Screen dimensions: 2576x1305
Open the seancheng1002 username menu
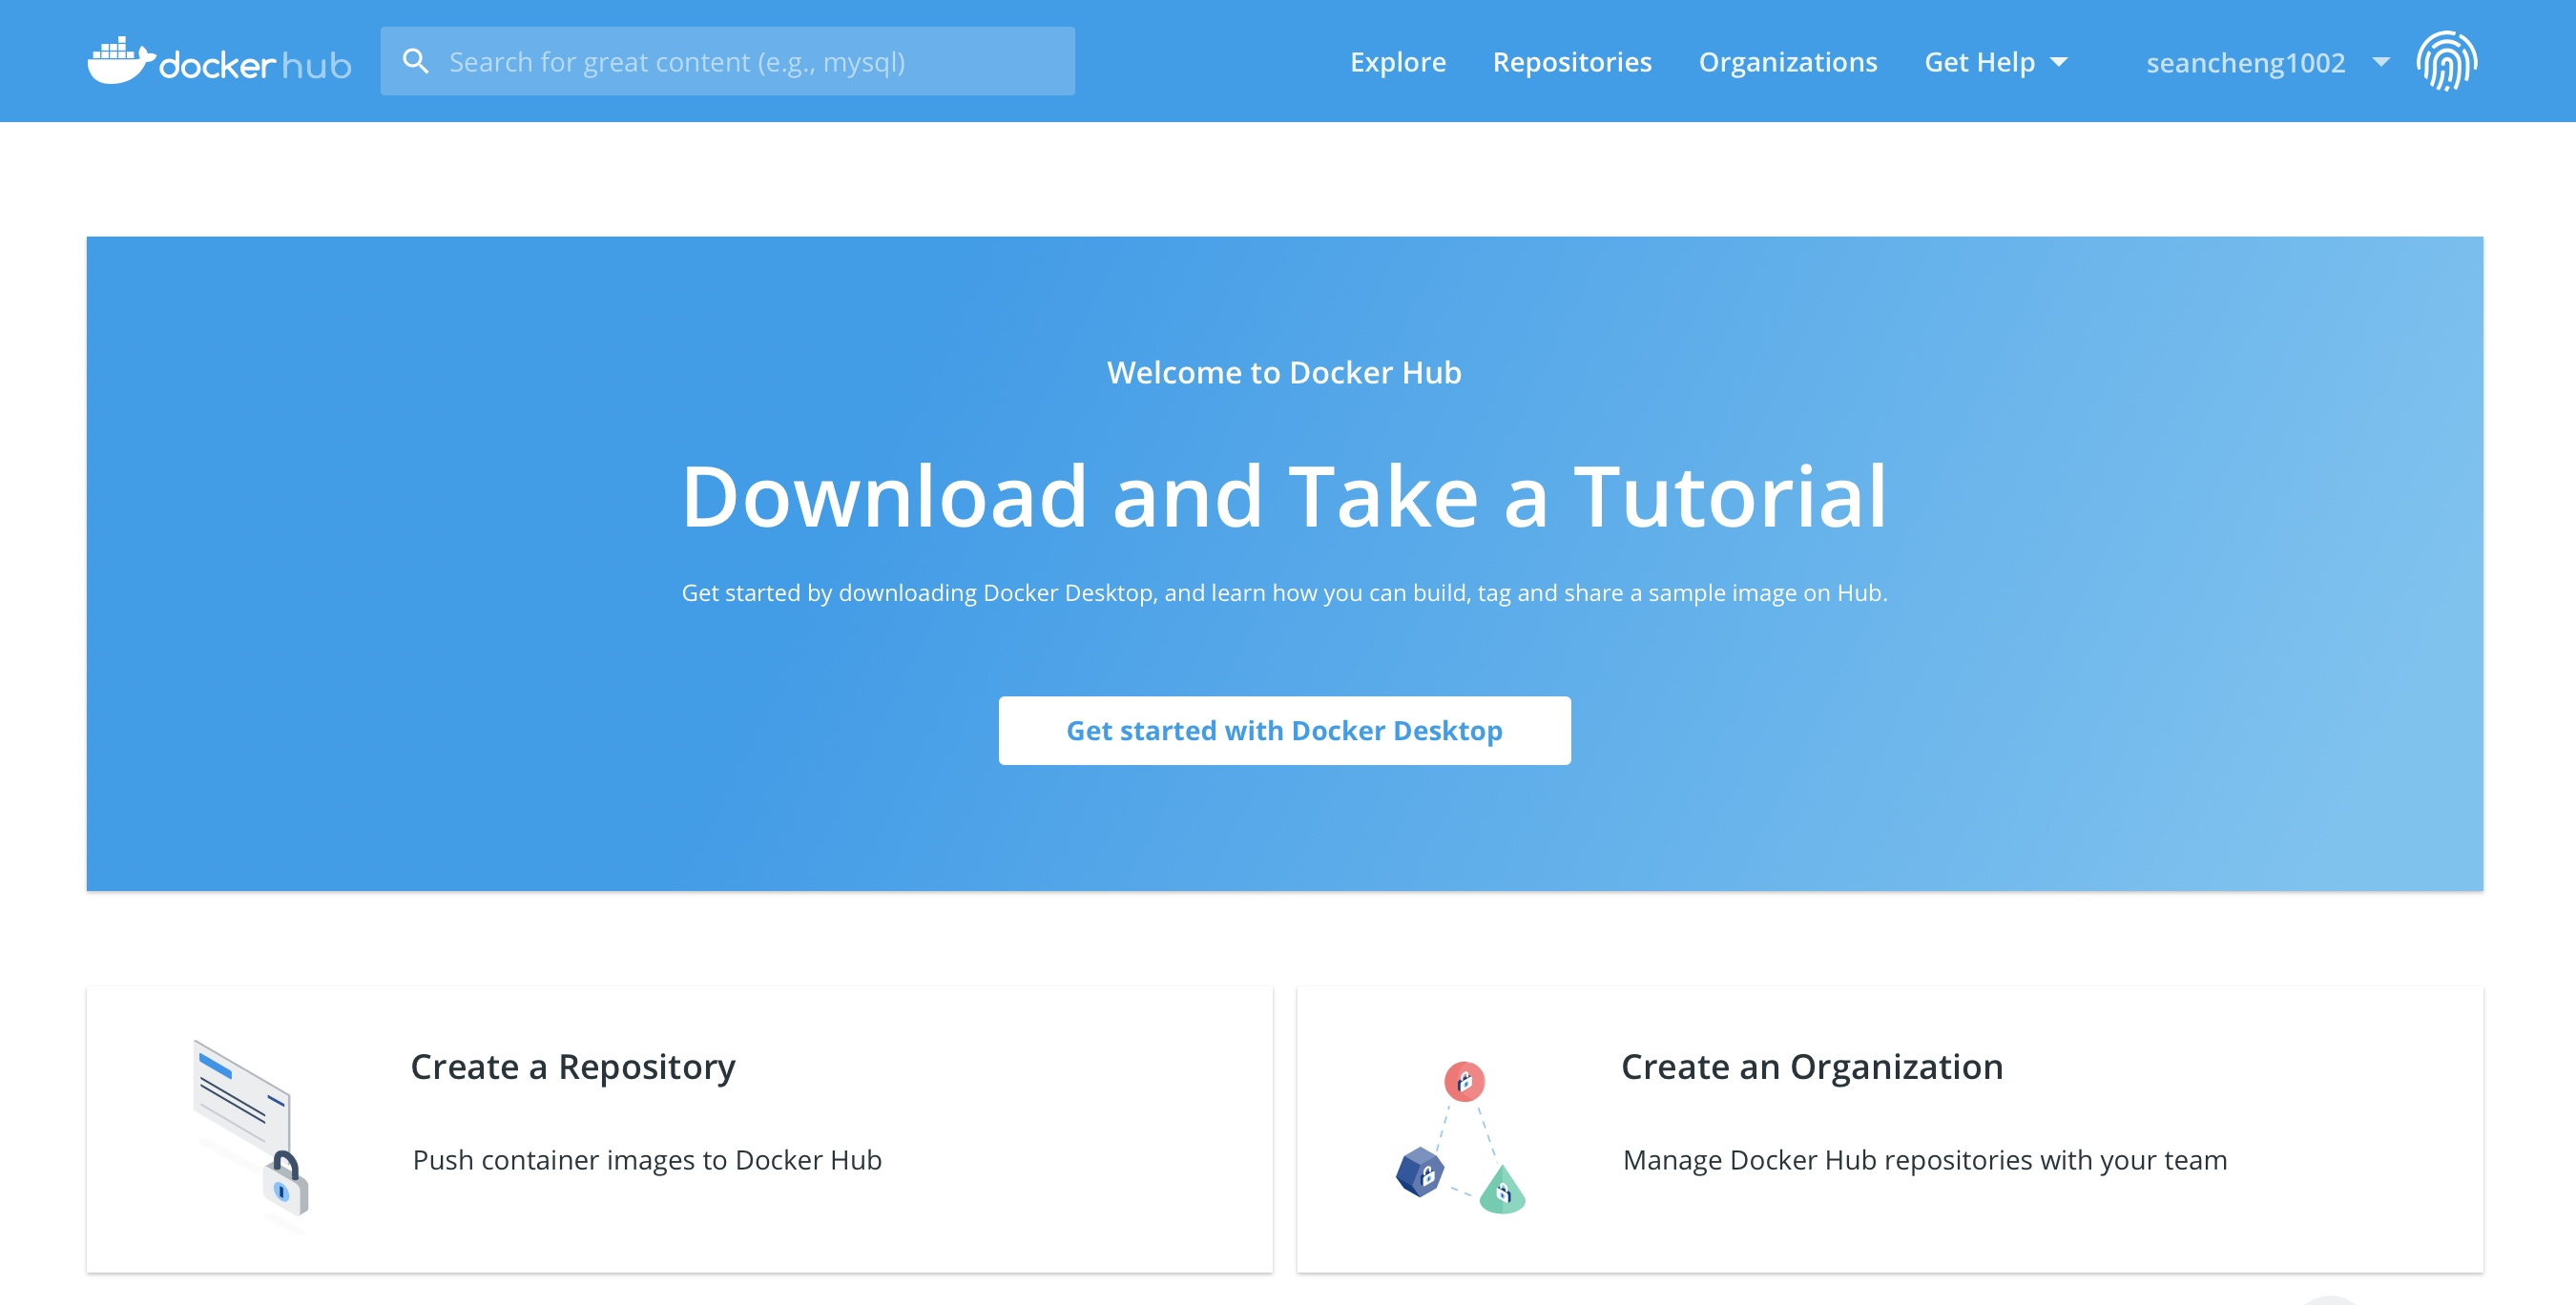pos(2245,63)
